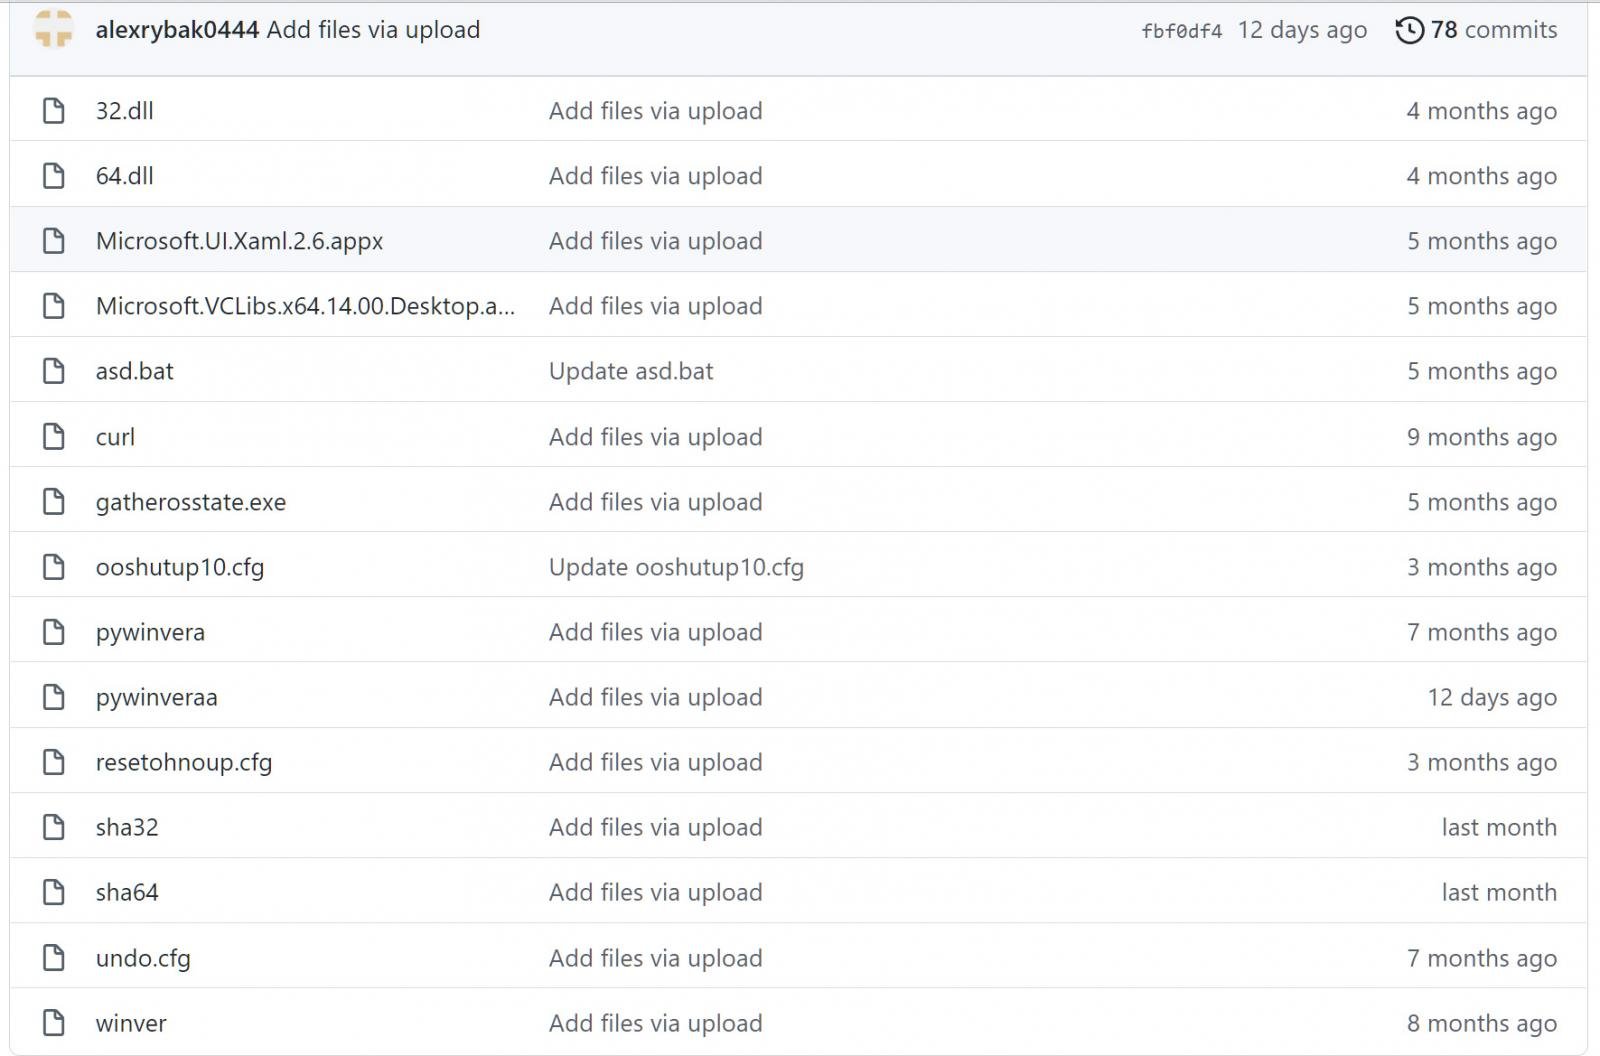Screen dimensions: 1600x1056
Task: Click the file icon beside 32.dll
Action: (54, 110)
